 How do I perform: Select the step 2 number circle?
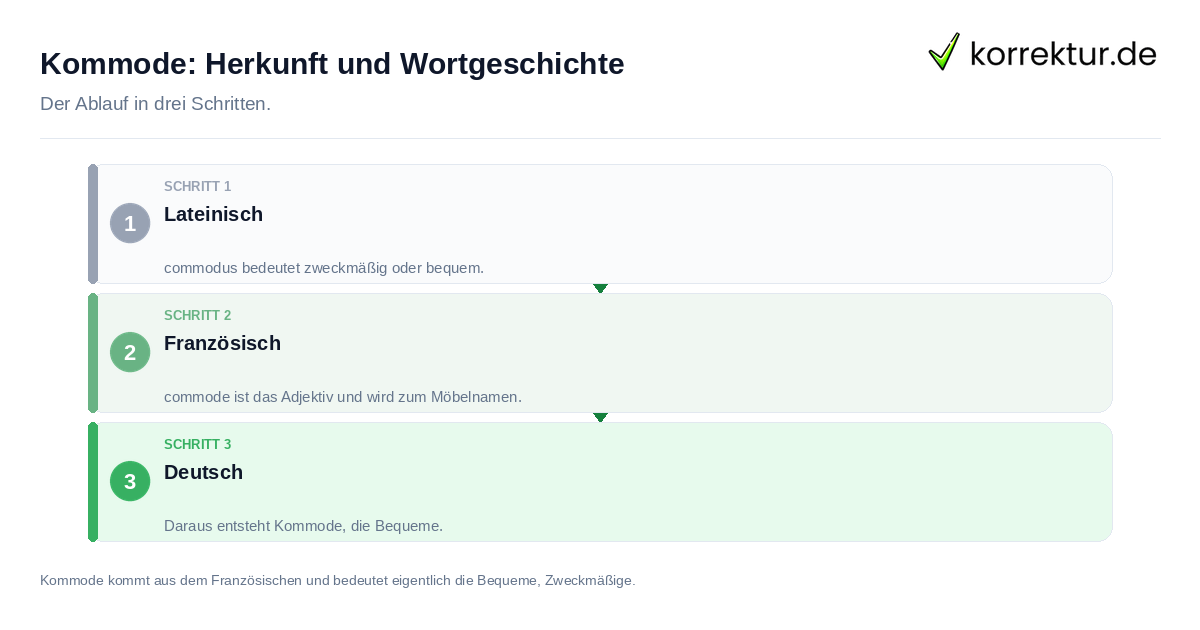click(130, 352)
